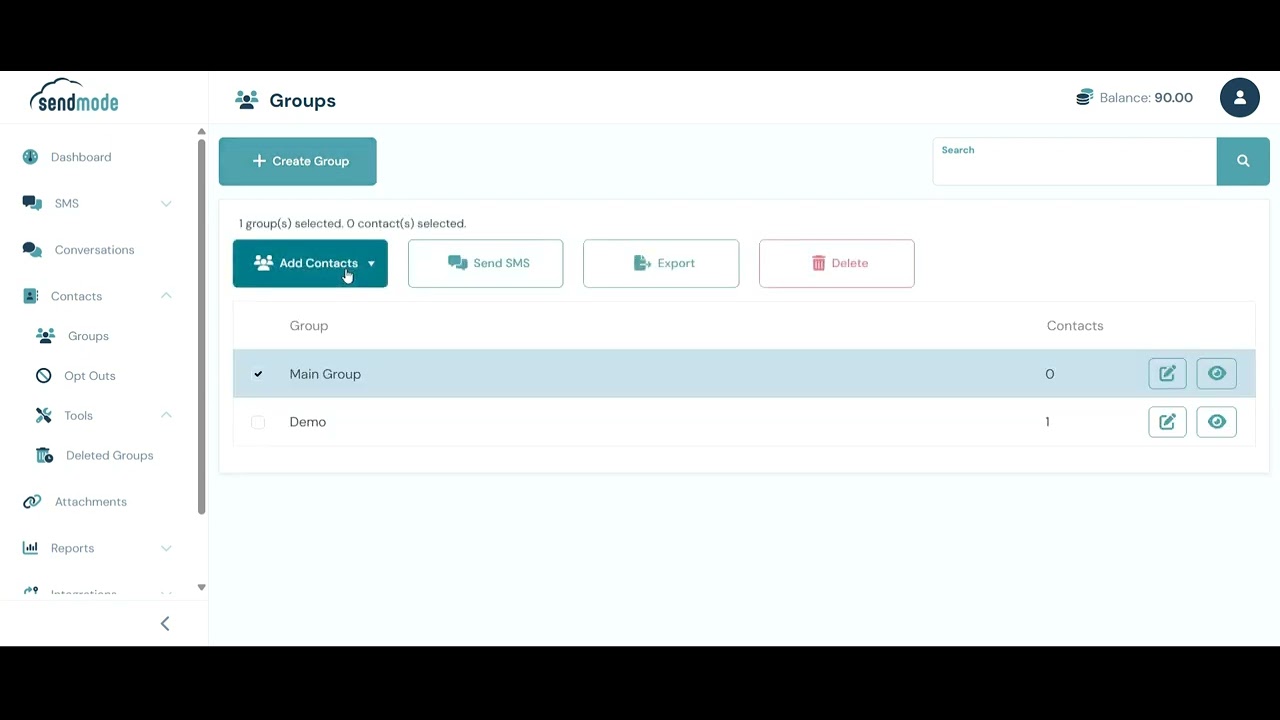Click the sidebar scrollbar up arrow
This screenshot has width=1280, height=720.
coord(201,132)
